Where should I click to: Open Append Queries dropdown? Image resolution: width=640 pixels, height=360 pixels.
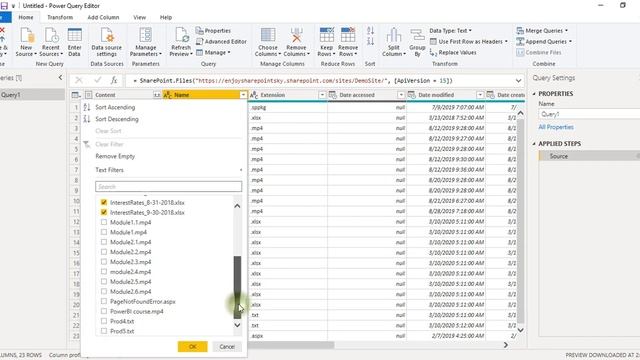click(544, 42)
